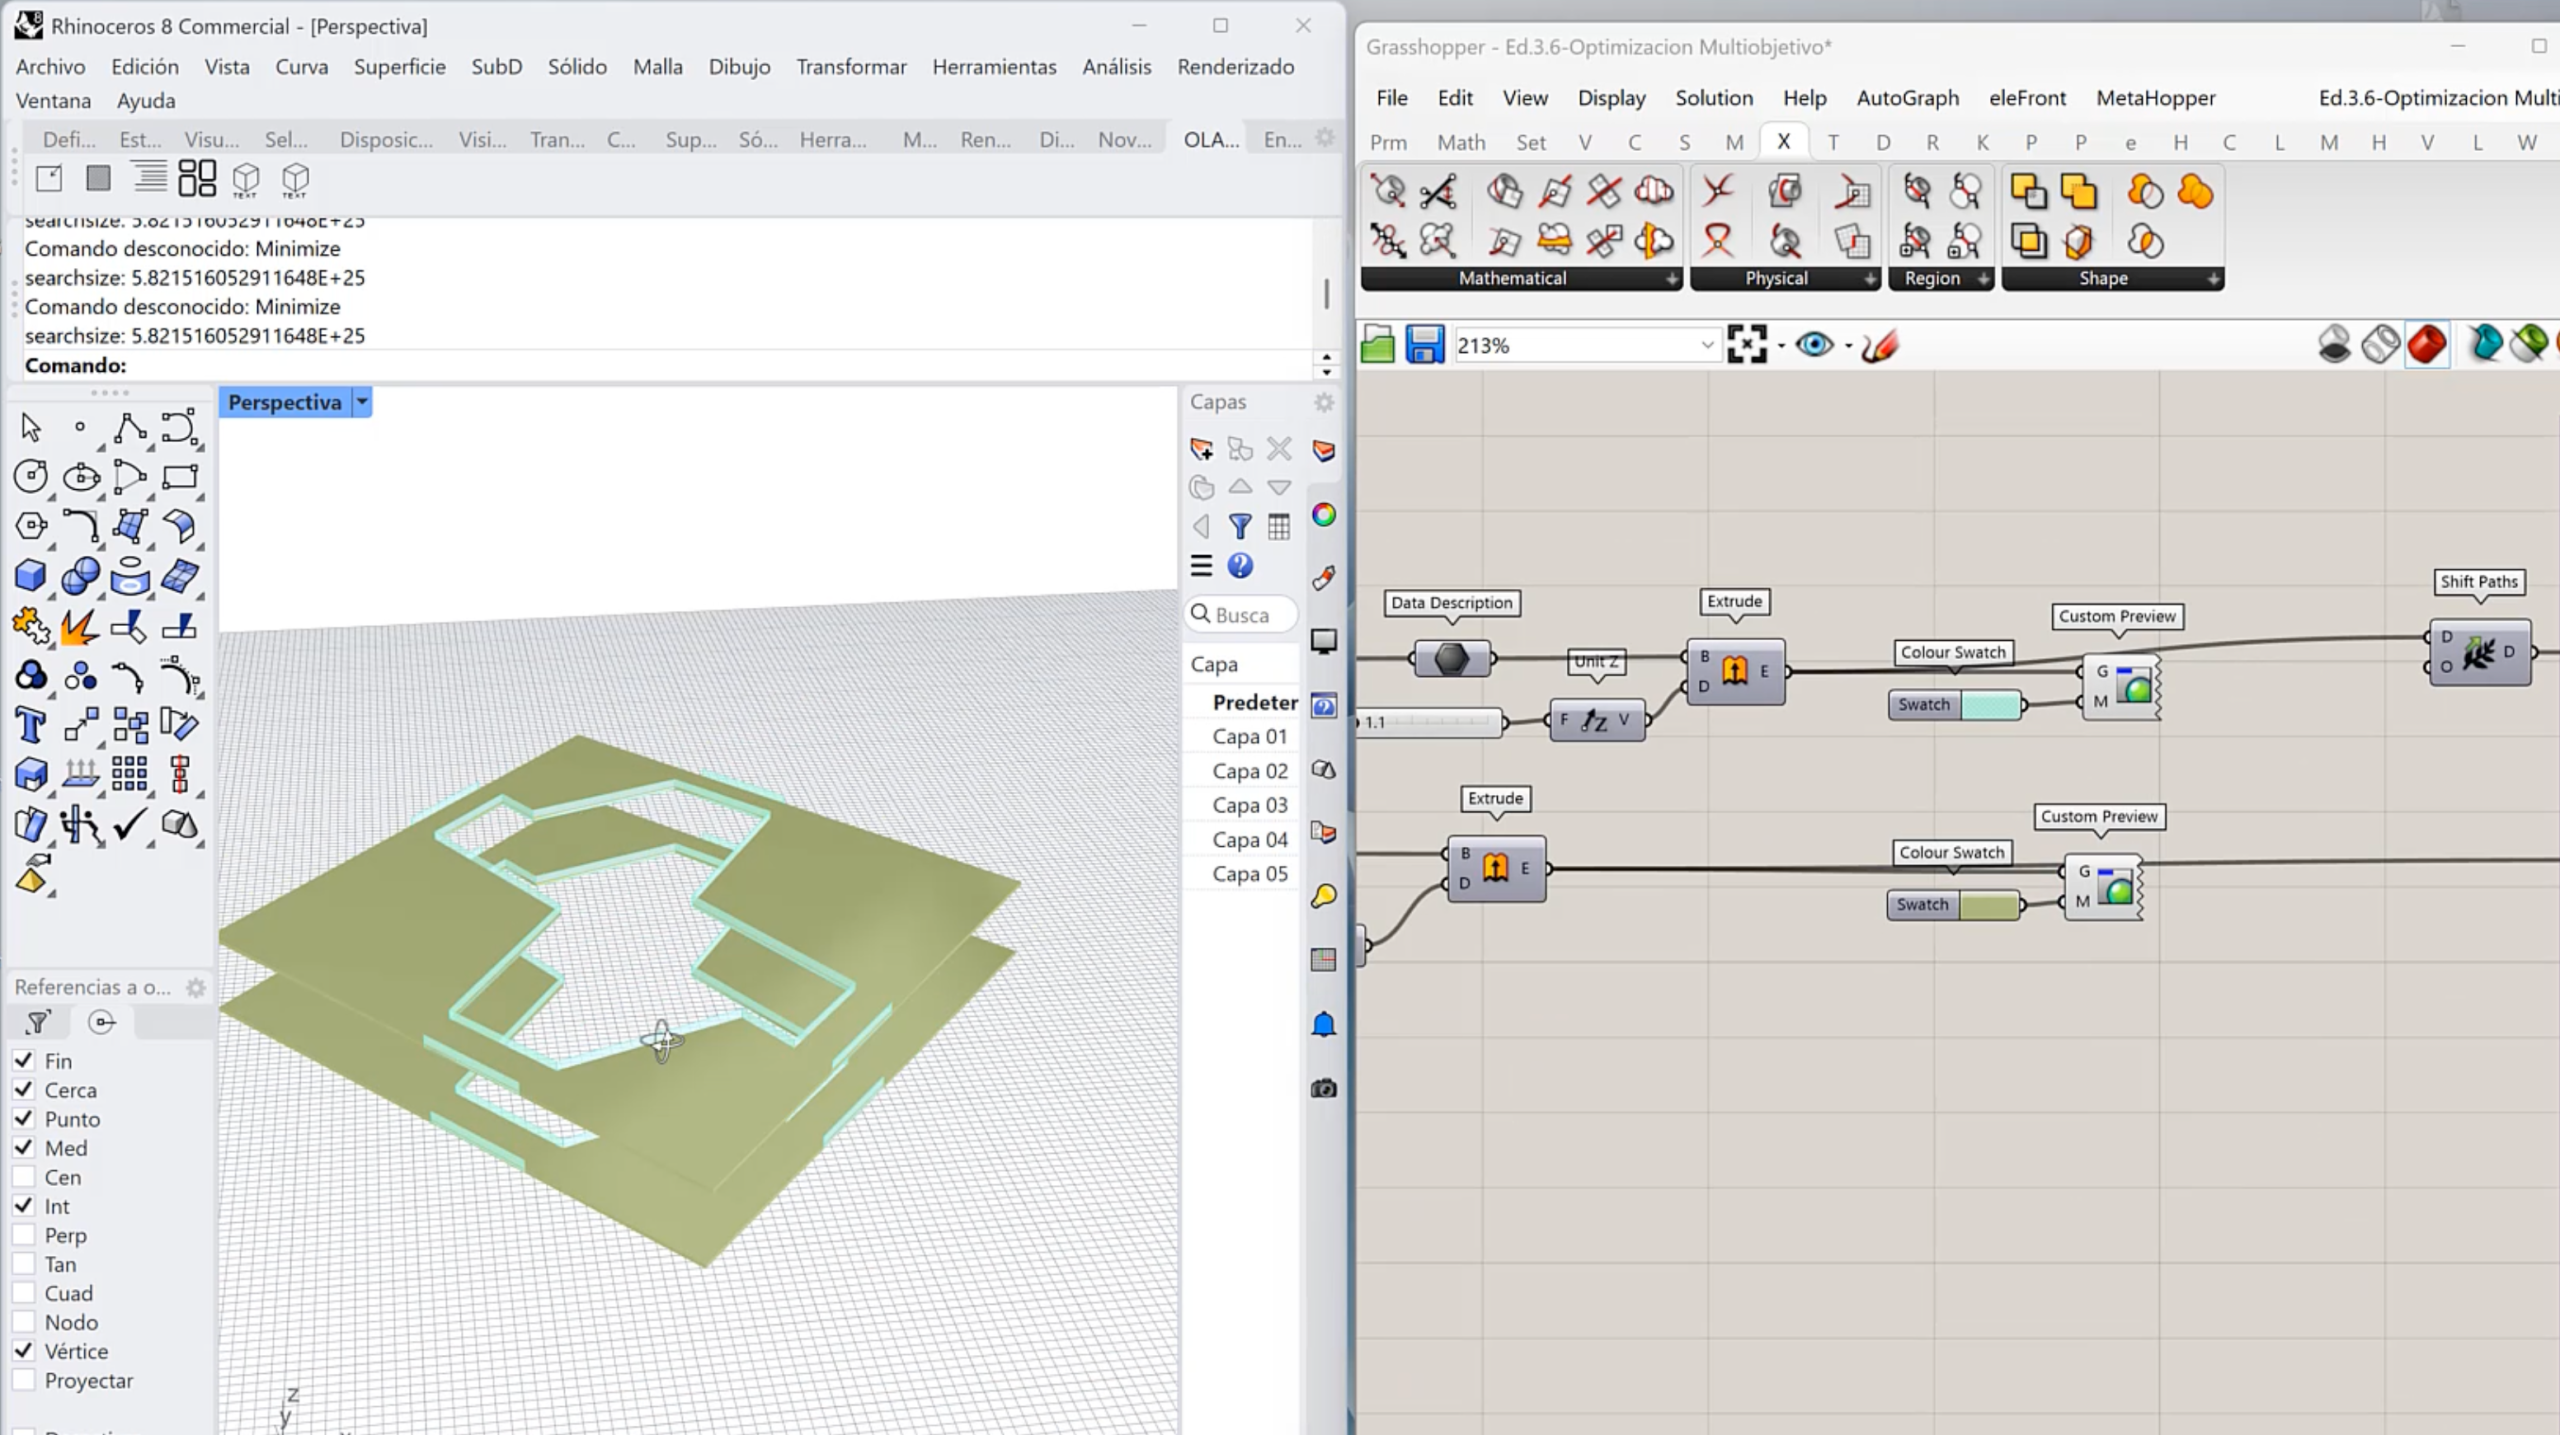Viewport: 2560px width, 1435px height.
Task: Click the four-viewport layout icon
Action: 197,179
